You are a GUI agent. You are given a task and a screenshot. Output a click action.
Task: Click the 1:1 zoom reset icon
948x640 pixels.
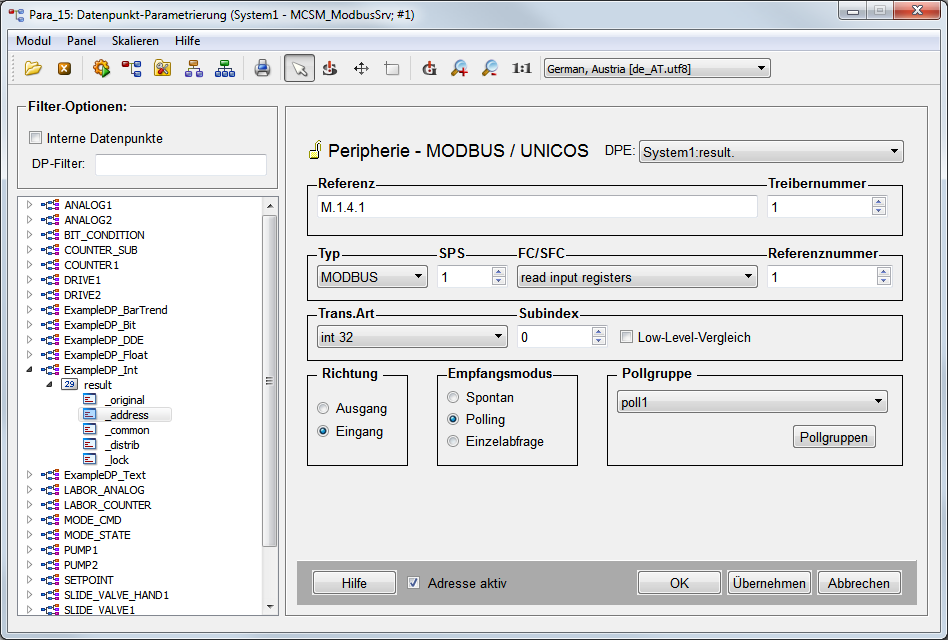point(521,68)
